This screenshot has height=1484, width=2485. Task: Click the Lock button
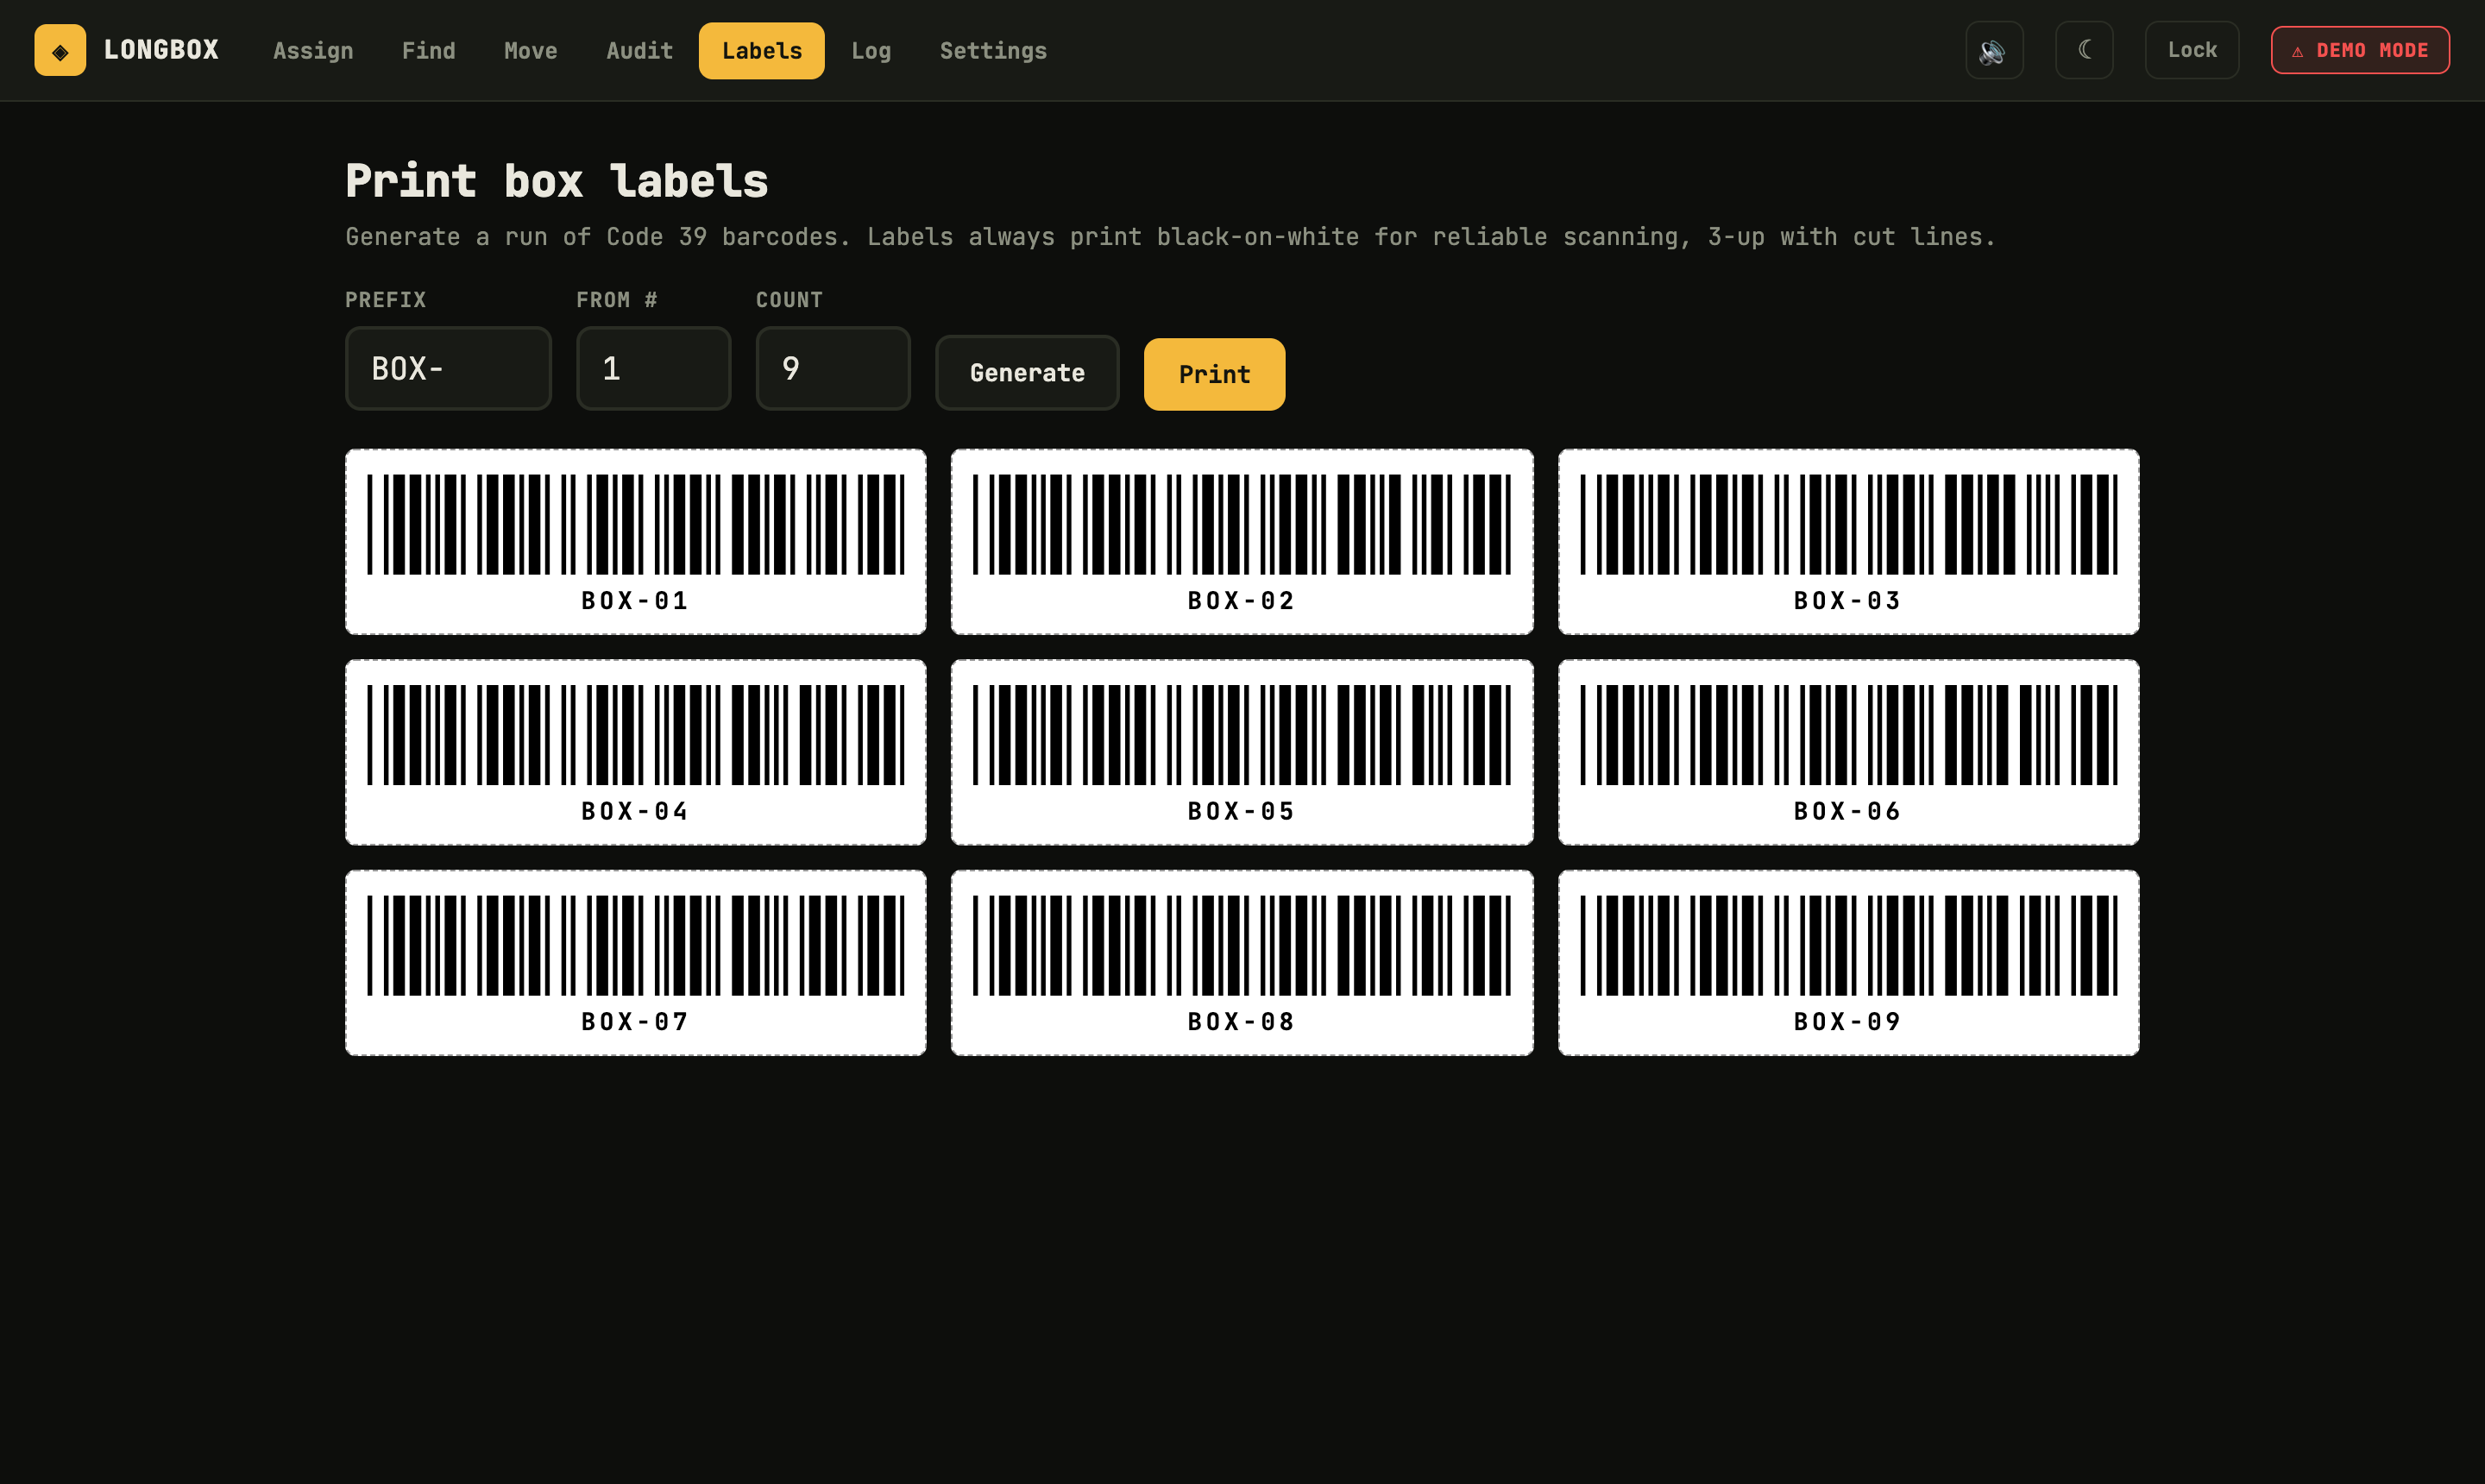[2192, 50]
